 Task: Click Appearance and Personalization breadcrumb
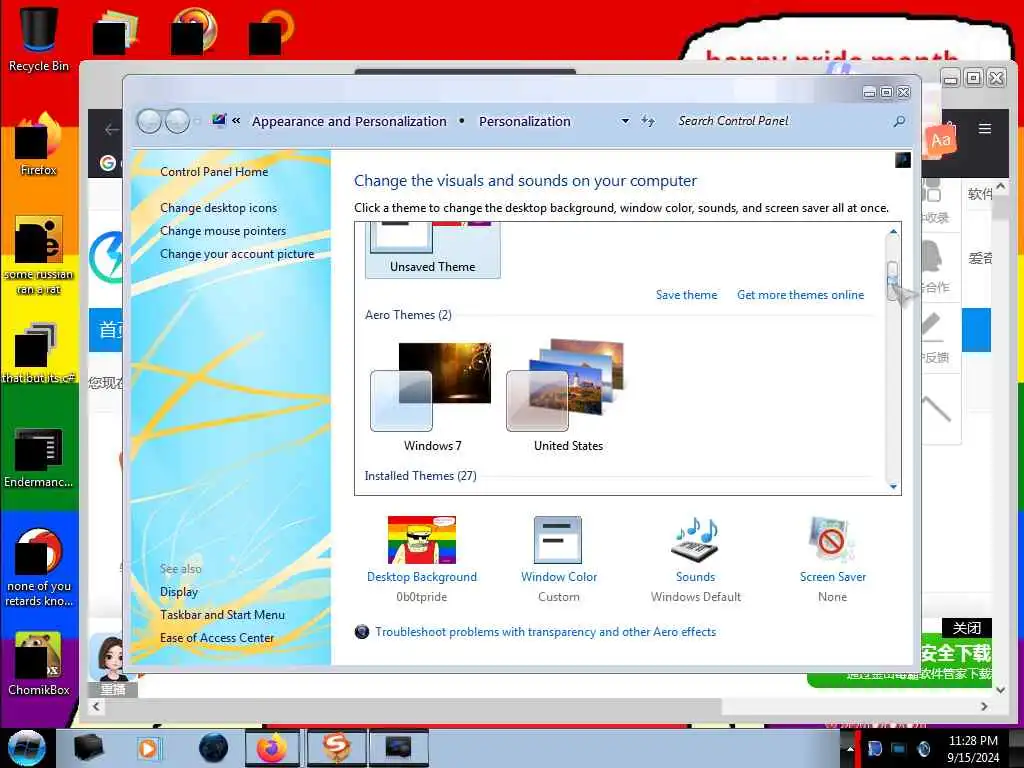click(x=349, y=121)
